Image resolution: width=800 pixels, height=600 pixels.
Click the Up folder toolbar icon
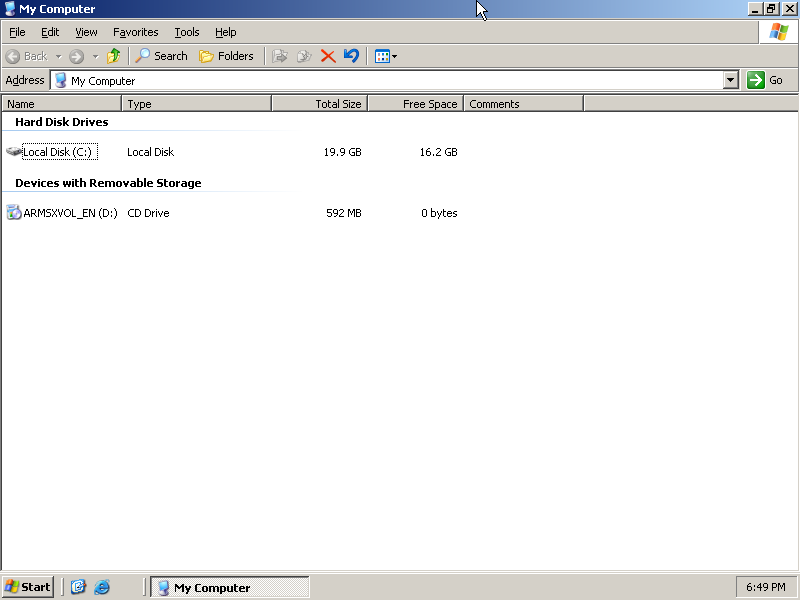(x=114, y=56)
